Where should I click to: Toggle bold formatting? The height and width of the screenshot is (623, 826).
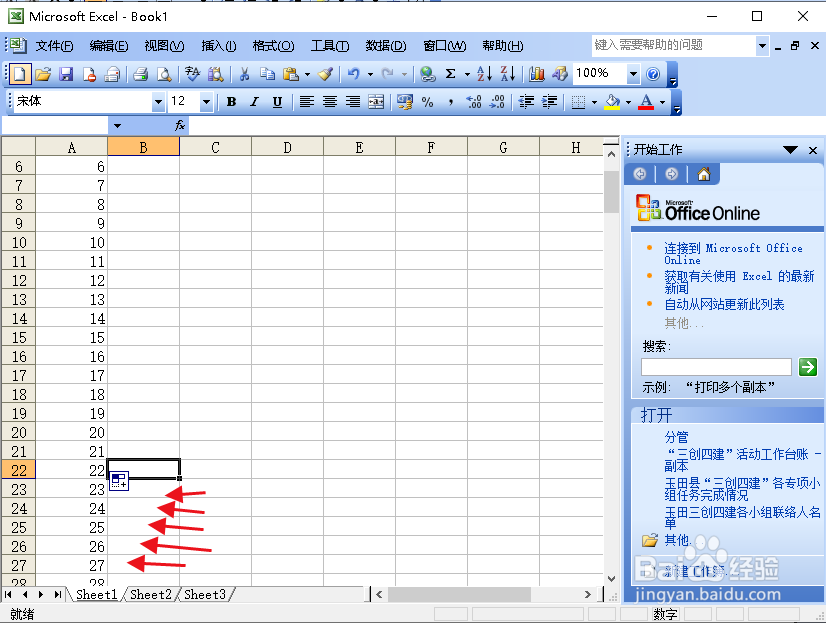(231, 102)
